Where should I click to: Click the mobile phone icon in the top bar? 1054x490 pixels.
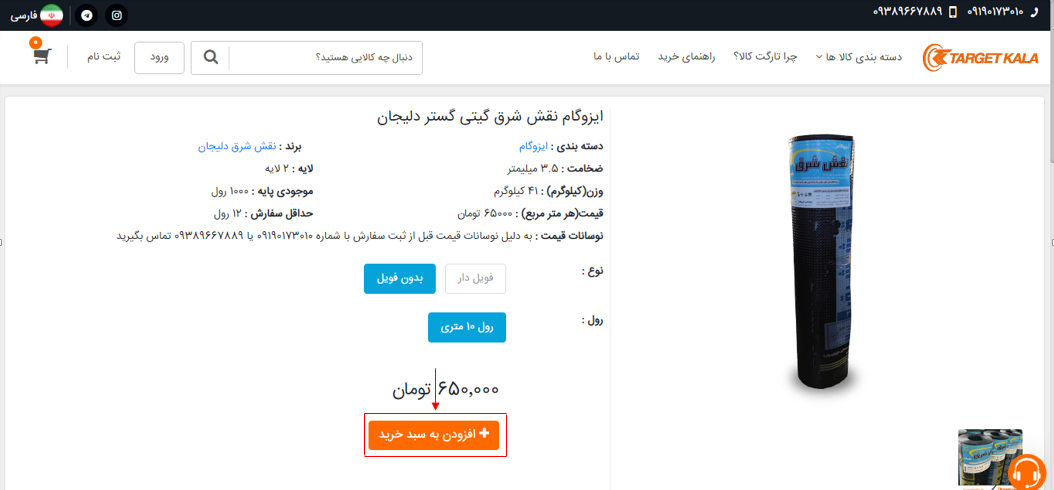pos(952,11)
